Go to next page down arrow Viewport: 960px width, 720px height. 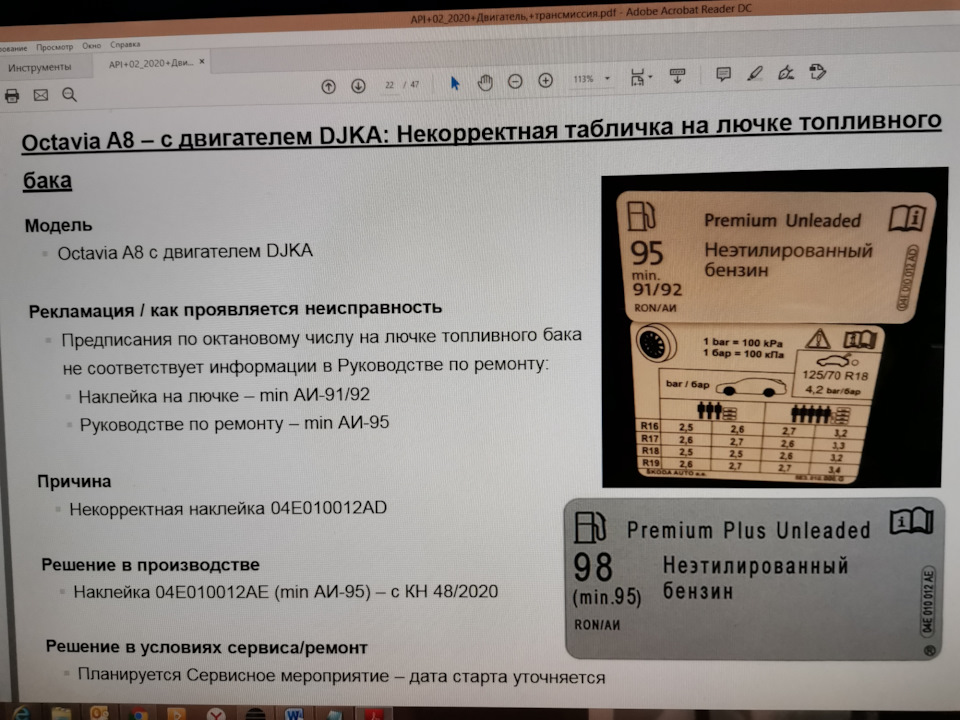[x=358, y=86]
